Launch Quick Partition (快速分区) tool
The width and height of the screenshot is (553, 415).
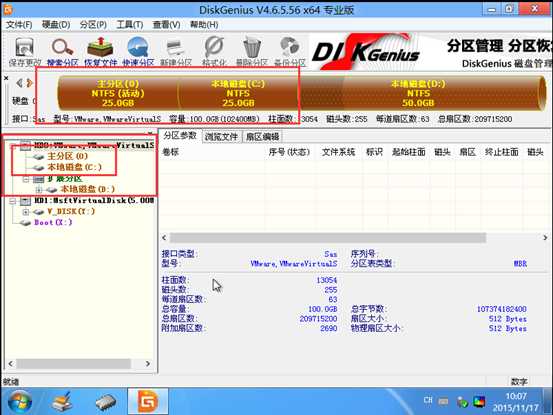point(138,51)
